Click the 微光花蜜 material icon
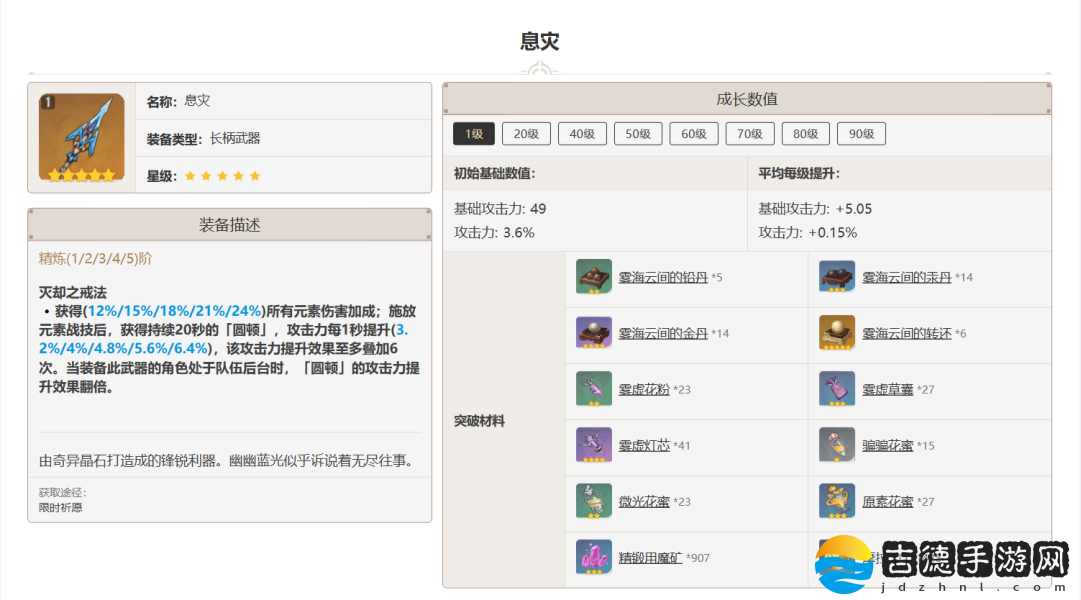This screenshot has height=600, width=1081. pyautogui.click(x=594, y=501)
